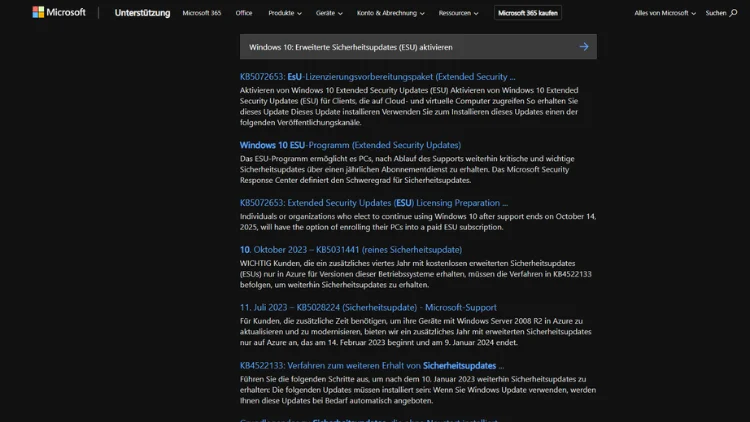Click text 'Für Kunden, die zusätzliche Zeit'
Screen dimensions: 750x422
(296, 321)
